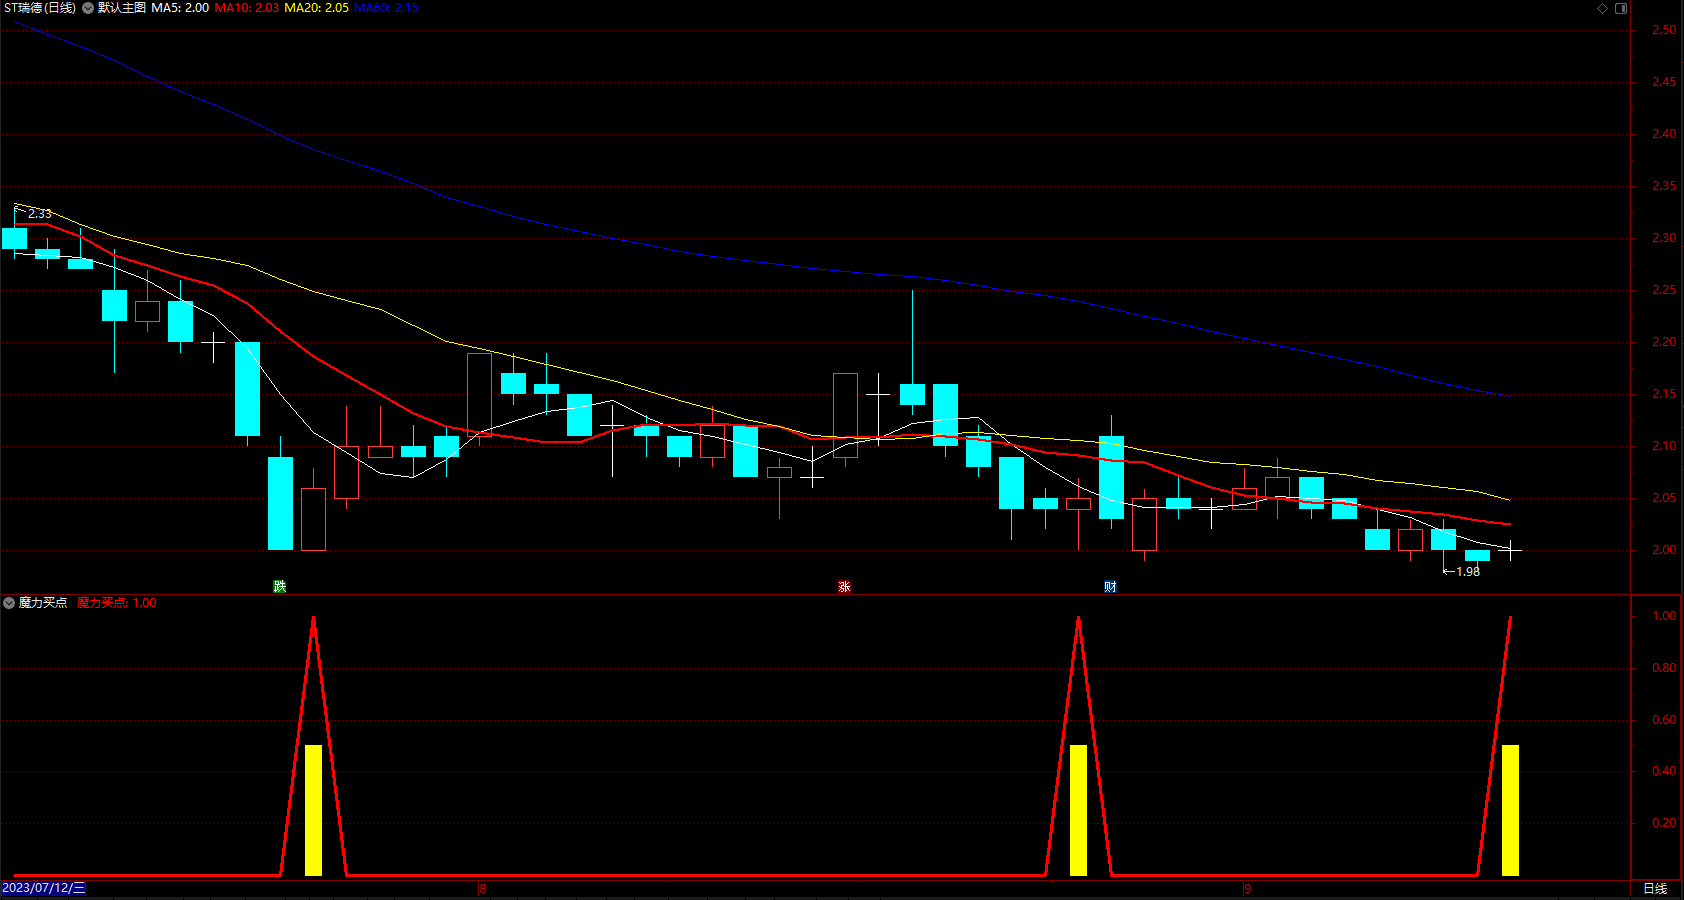
Task: Click the middle yellow buy-signal bar
Action: click(1078, 810)
